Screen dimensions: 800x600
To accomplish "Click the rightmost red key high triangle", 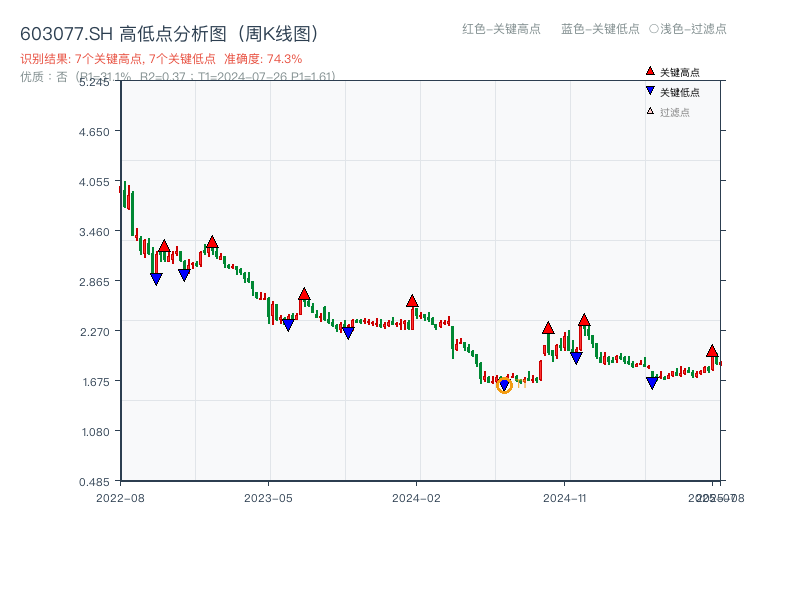I will 712,351.
